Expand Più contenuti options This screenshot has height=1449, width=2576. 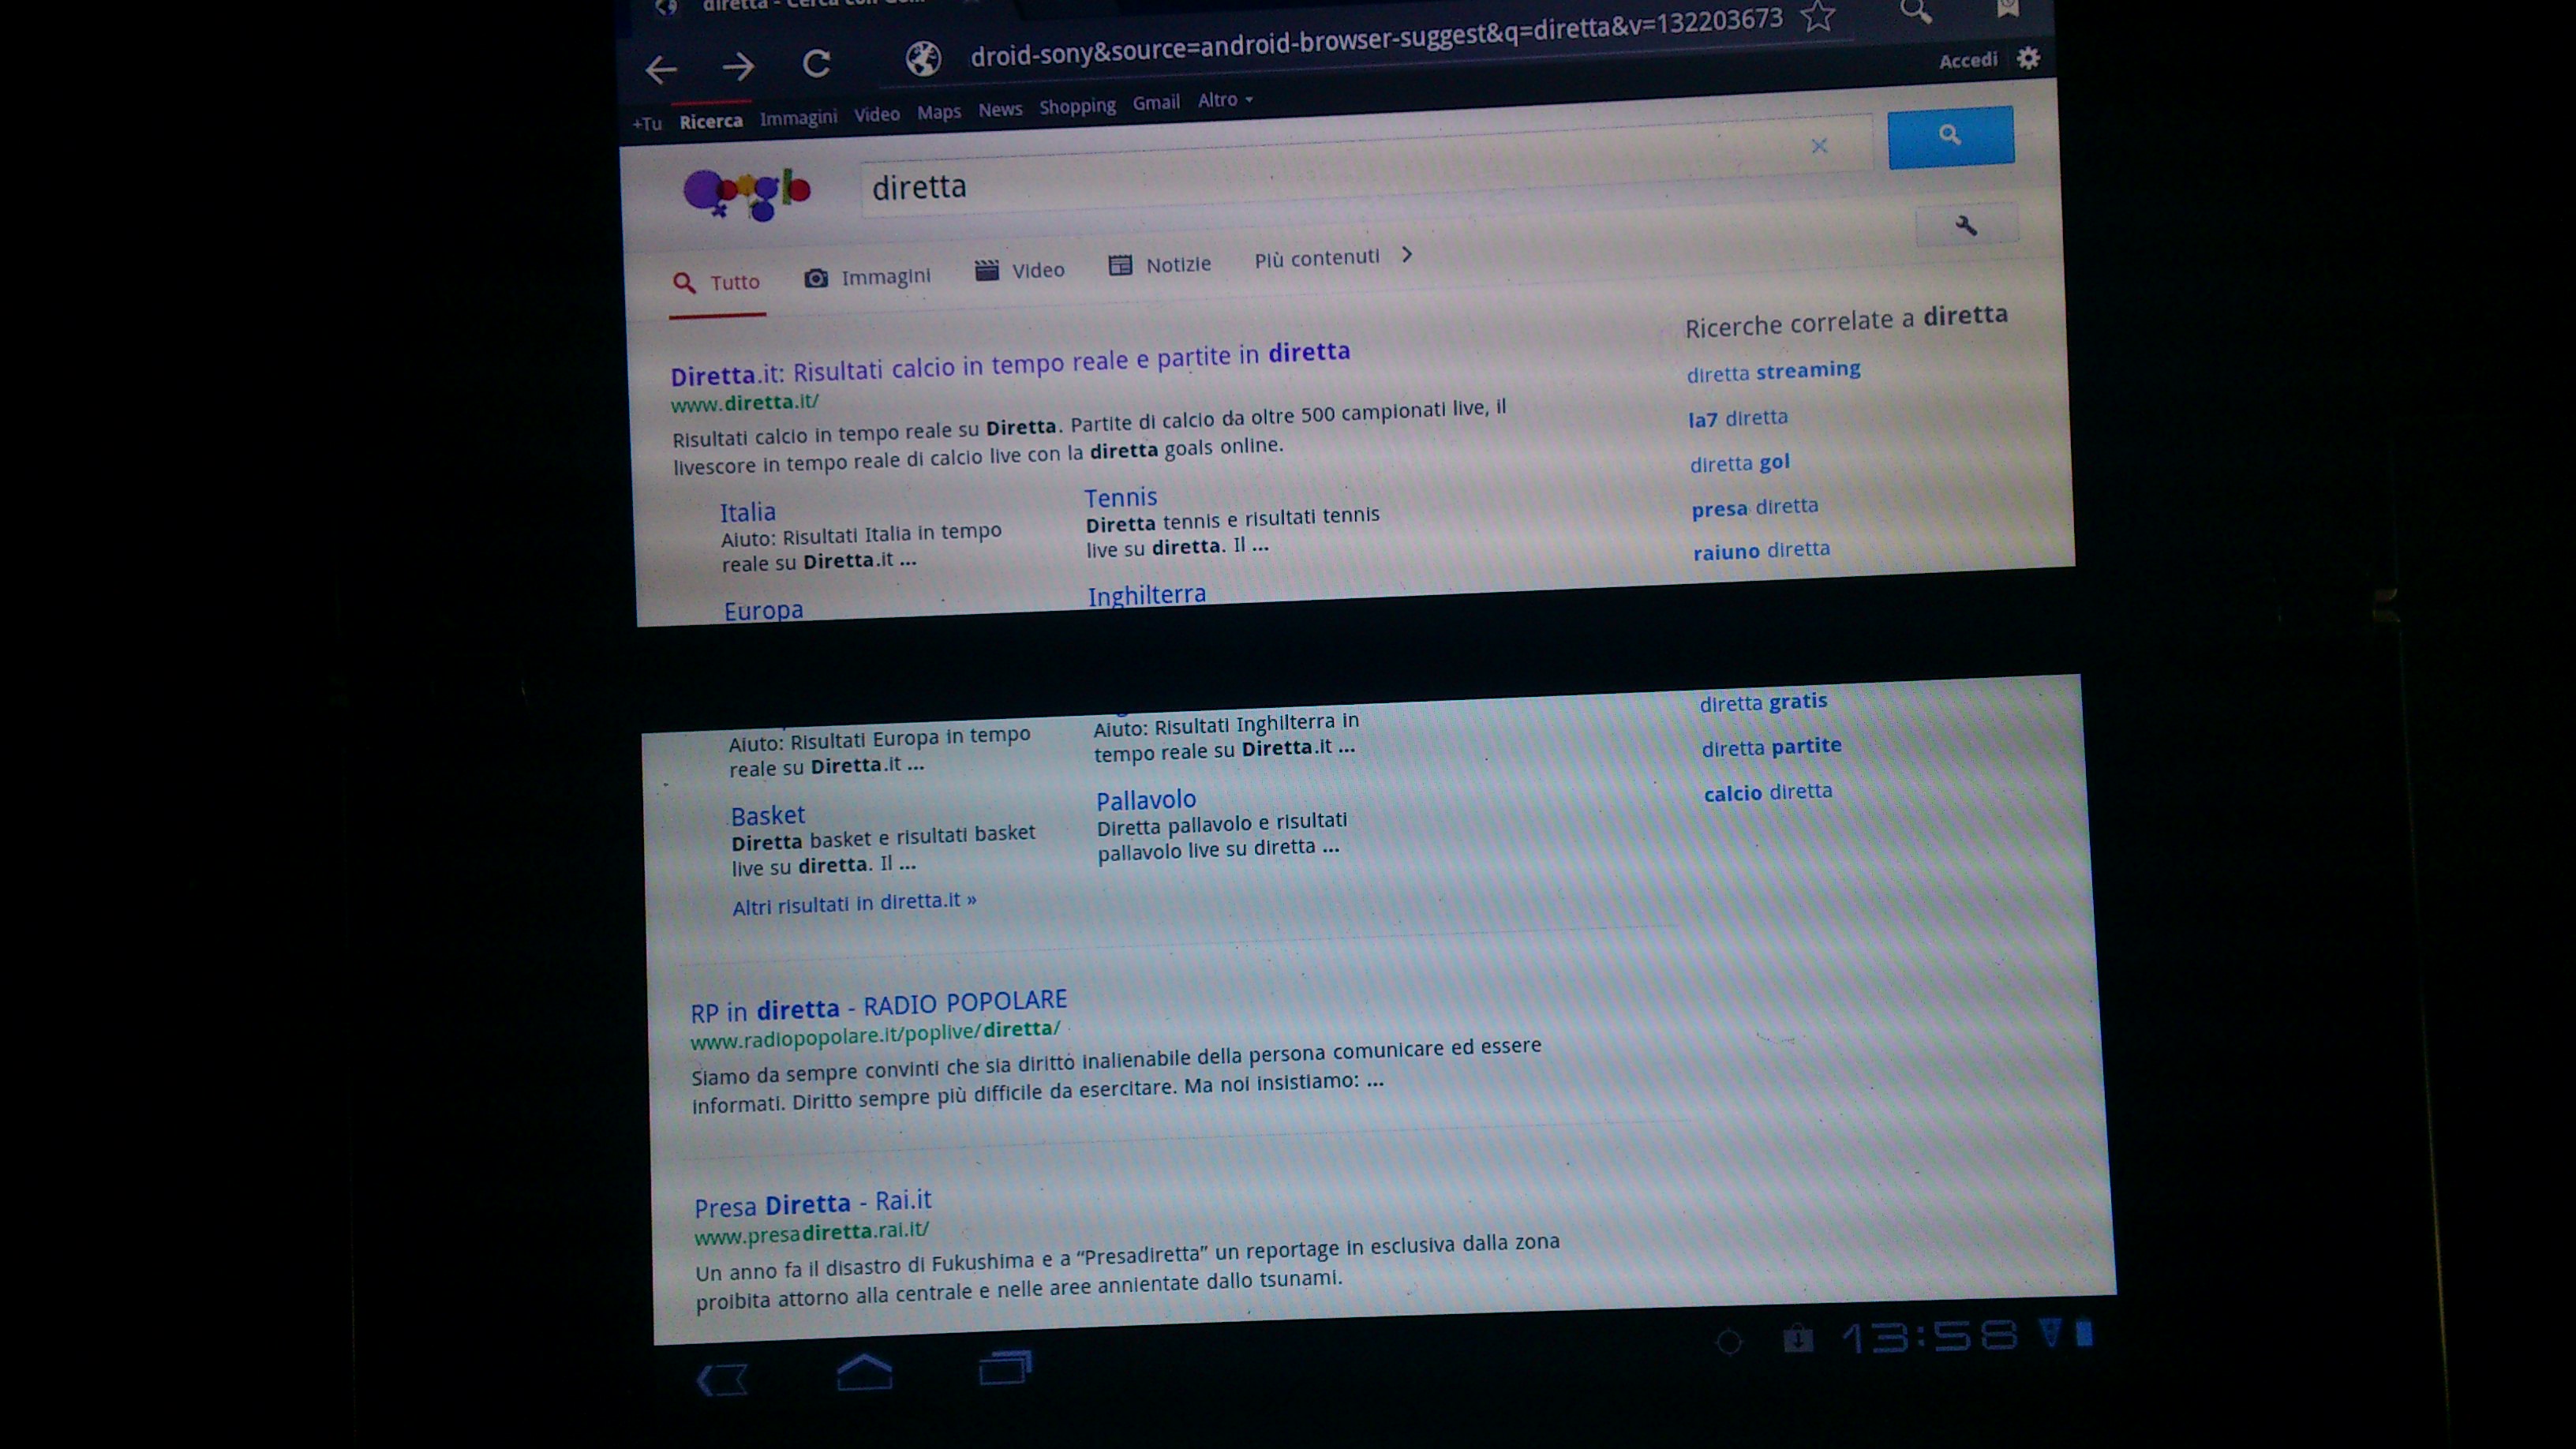pyautogui.click(x=1333, y=258)
